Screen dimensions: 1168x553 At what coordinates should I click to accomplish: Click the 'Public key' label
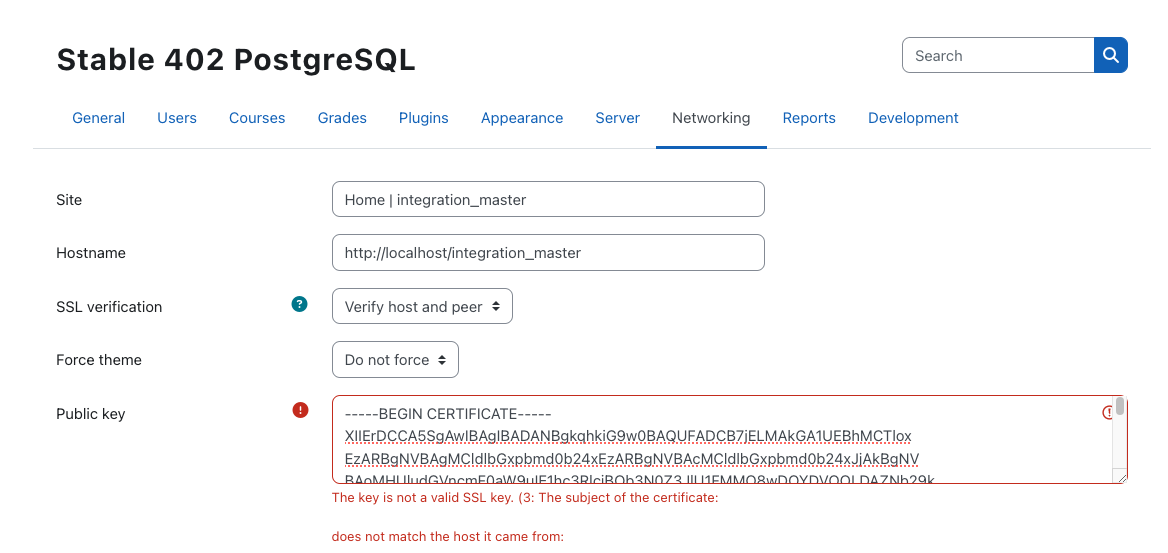(x=90, y=414)
